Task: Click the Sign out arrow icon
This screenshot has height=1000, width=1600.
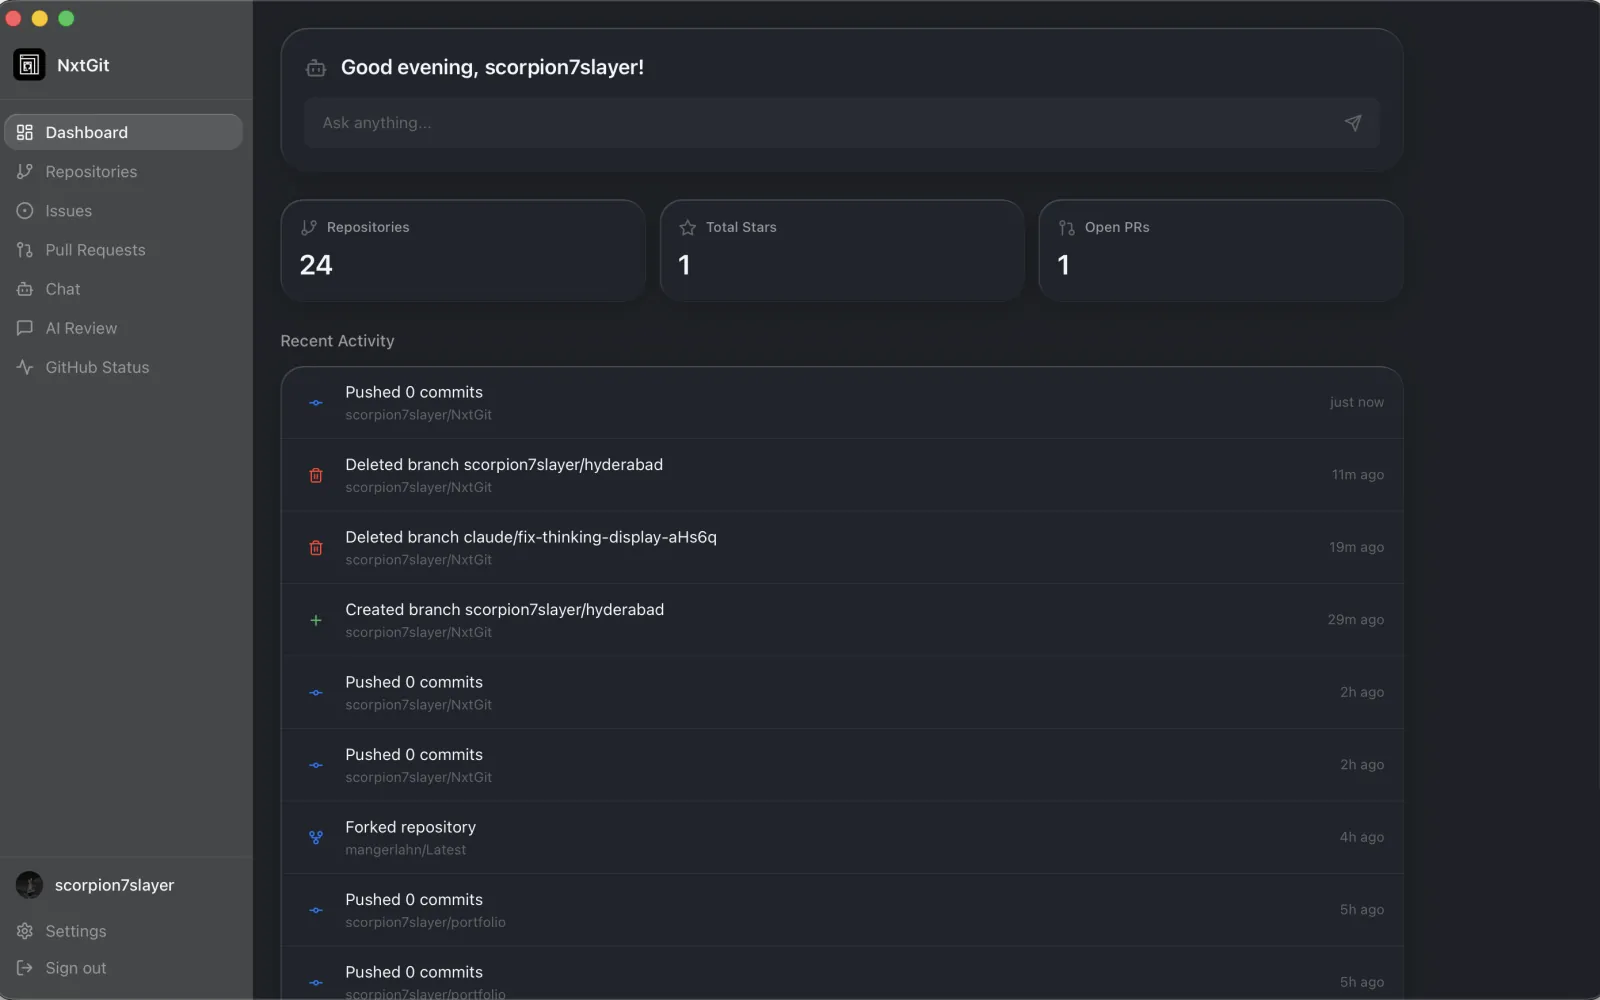Action: point(25,968)
